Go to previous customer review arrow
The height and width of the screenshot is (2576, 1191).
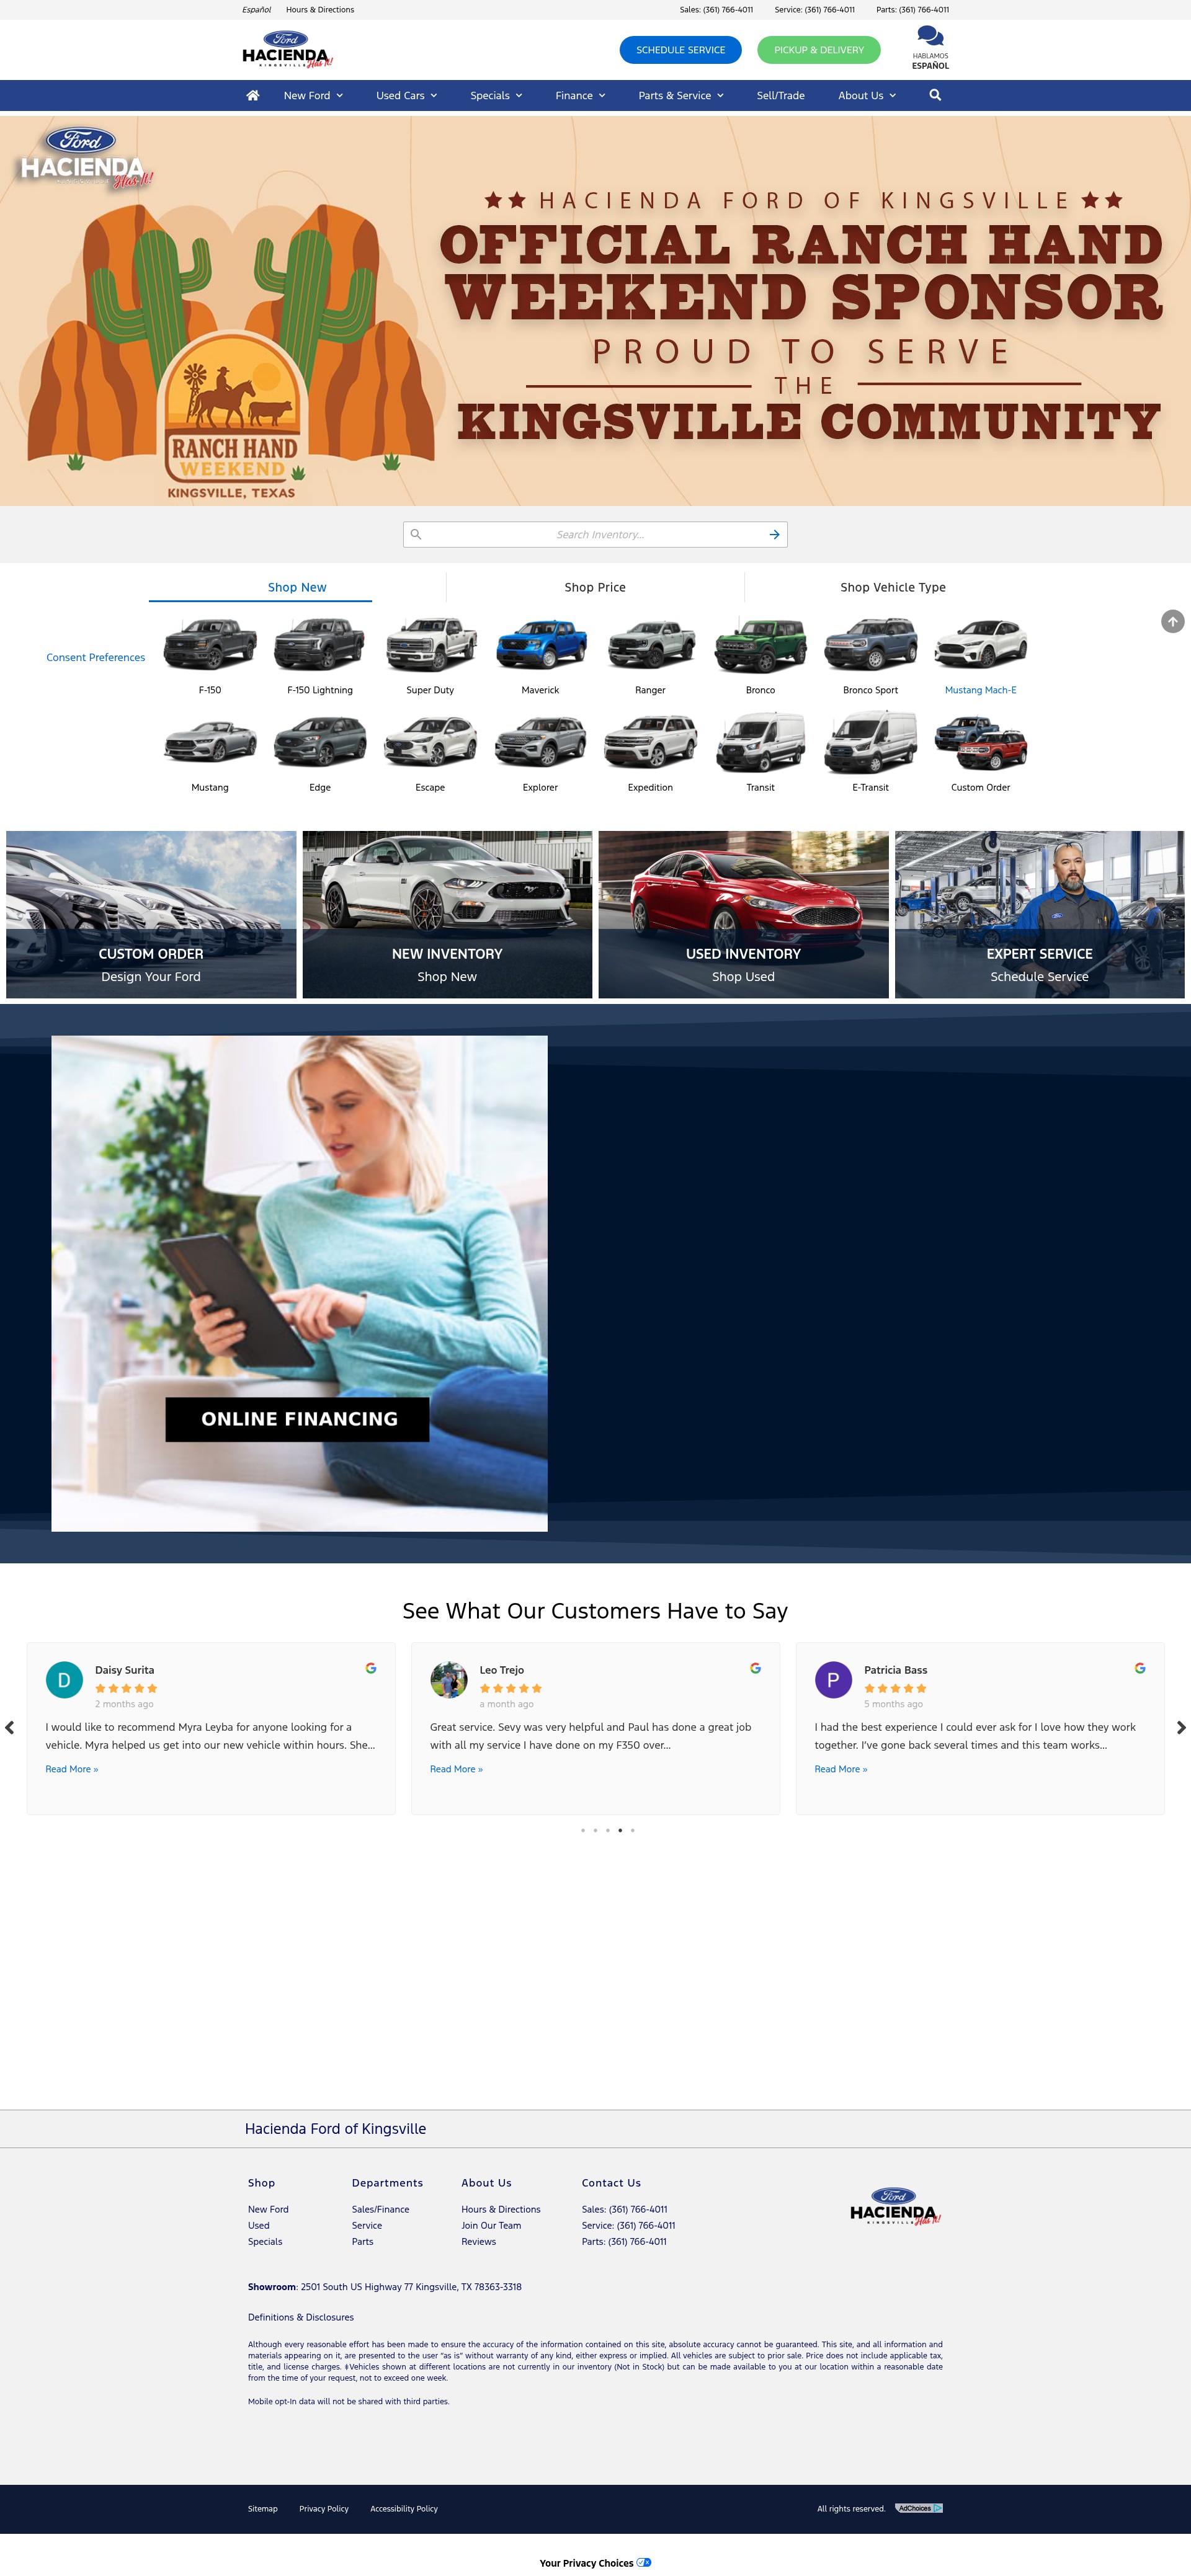point(10,1727)
